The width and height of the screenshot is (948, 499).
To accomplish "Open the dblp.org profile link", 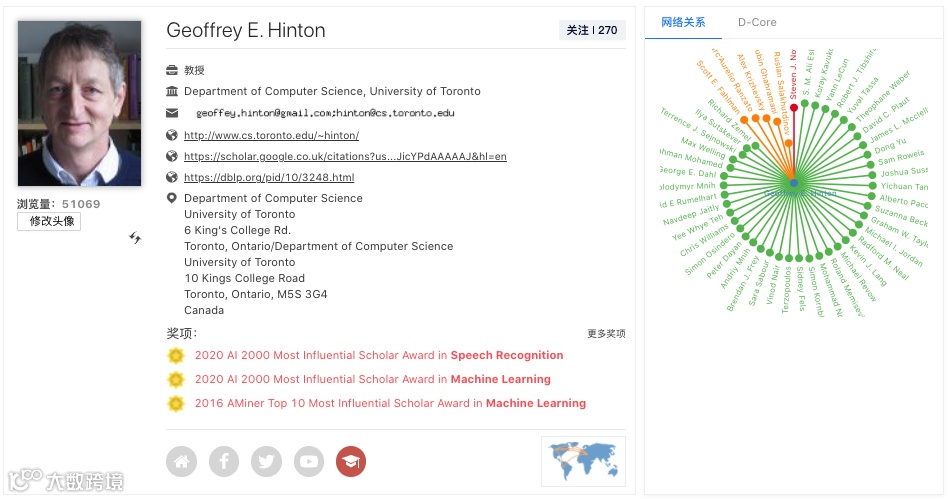I will point(269,177).
